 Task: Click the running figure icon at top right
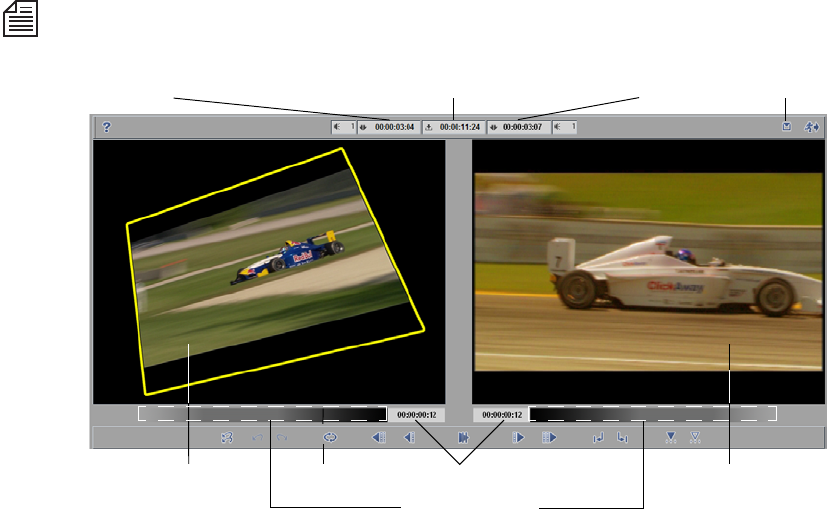[811, 127]
